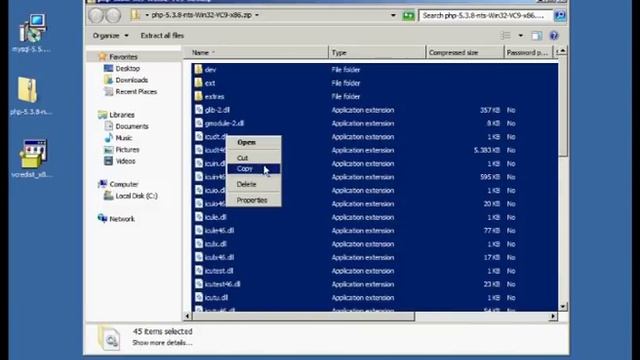
Task: Click the gmodule-2.dll file icon
Action: [198, 123]
